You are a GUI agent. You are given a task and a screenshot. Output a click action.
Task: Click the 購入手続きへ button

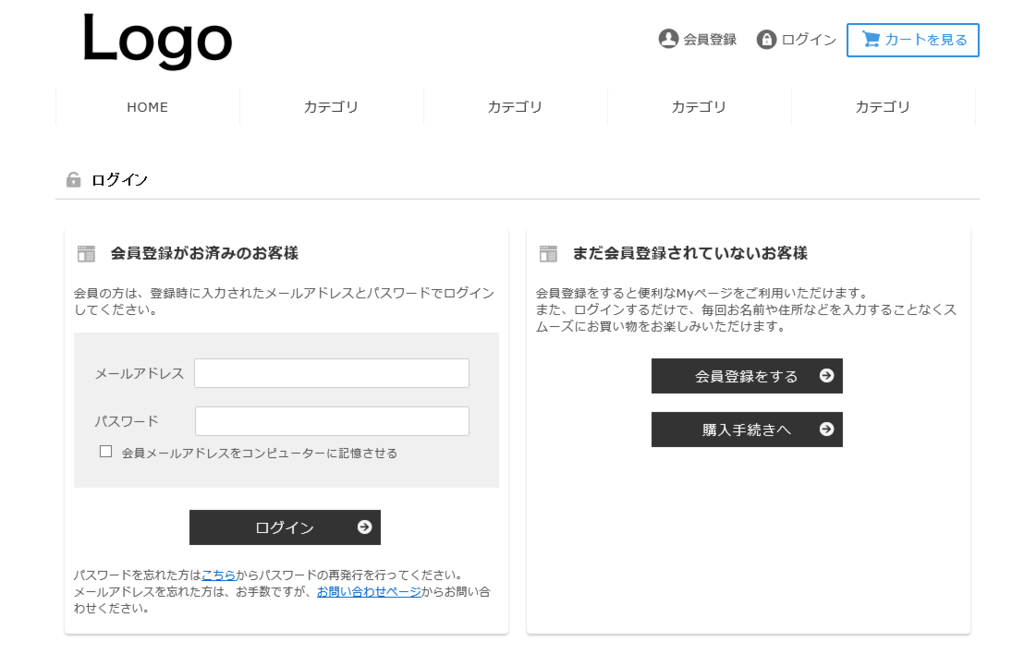(746, 428)
